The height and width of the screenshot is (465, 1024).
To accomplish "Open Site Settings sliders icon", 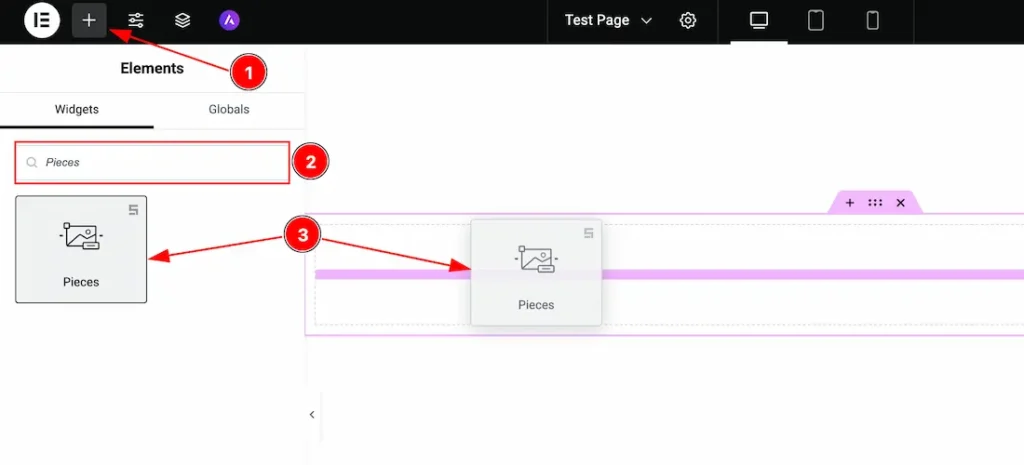I will 136,20.
